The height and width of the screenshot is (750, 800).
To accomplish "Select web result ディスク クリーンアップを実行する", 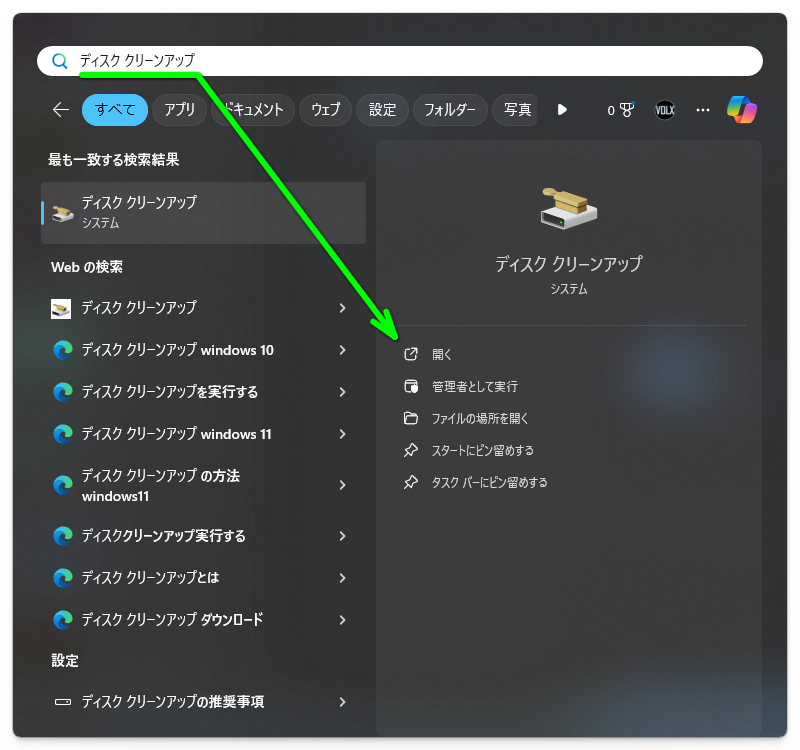I will tap(169, 392).
